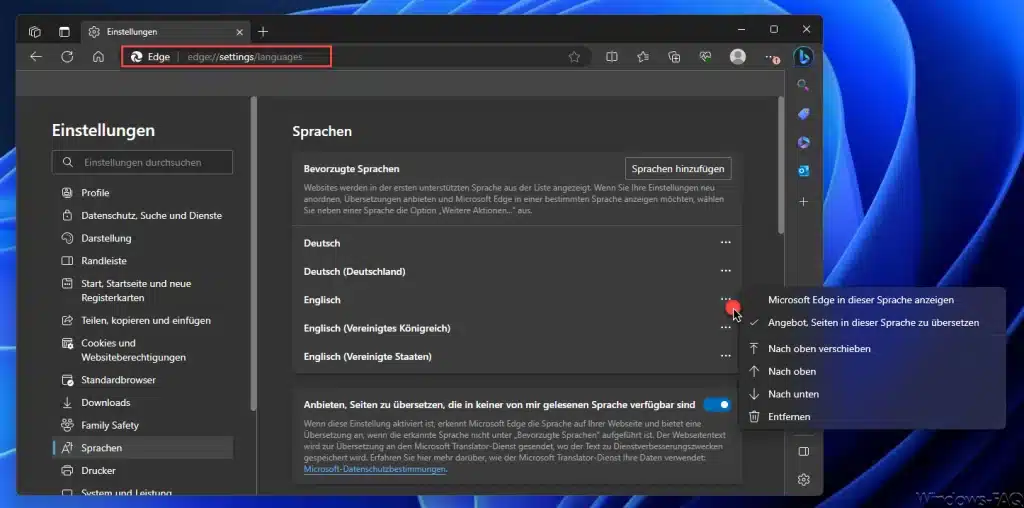The image size is (1024, 508).
Task: Select the Einstellungen browser tab
Action: (x=165, y=31)
